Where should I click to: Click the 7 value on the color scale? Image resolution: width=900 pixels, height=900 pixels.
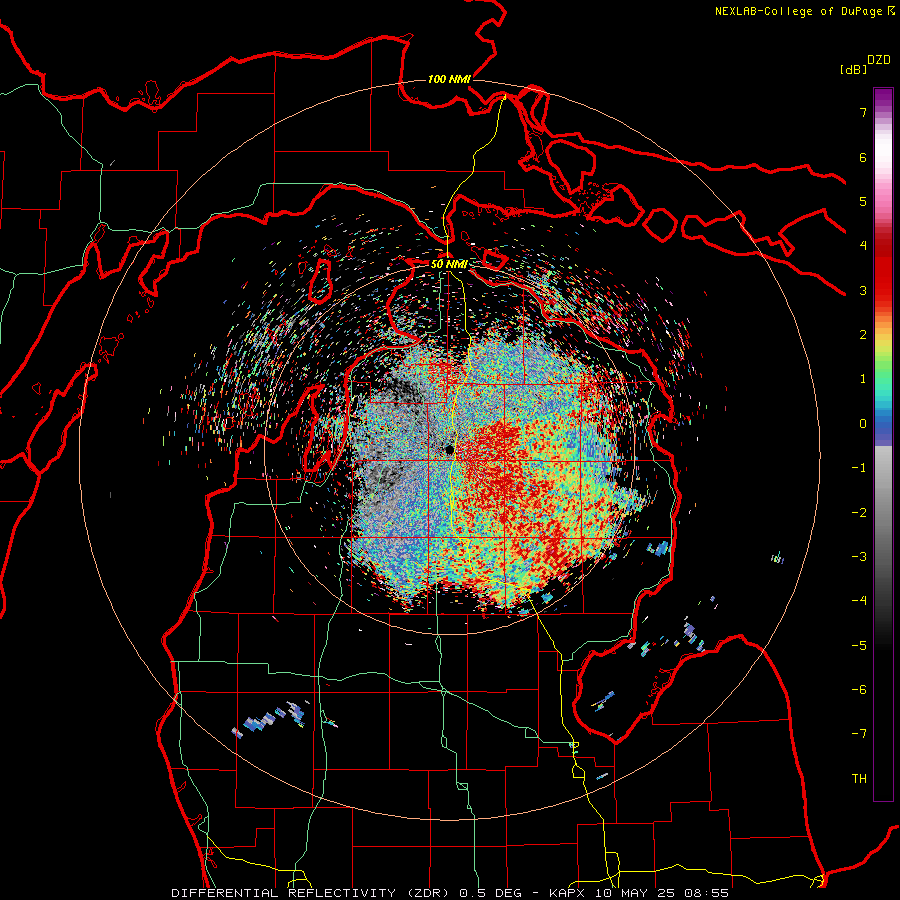point(863,112)
